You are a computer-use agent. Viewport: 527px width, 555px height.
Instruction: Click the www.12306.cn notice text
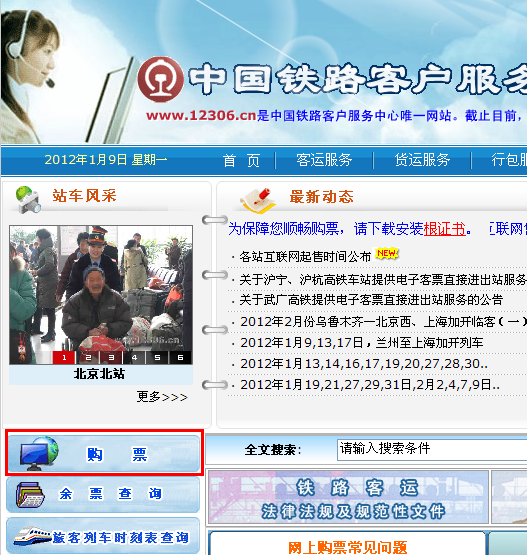(334, 115)
